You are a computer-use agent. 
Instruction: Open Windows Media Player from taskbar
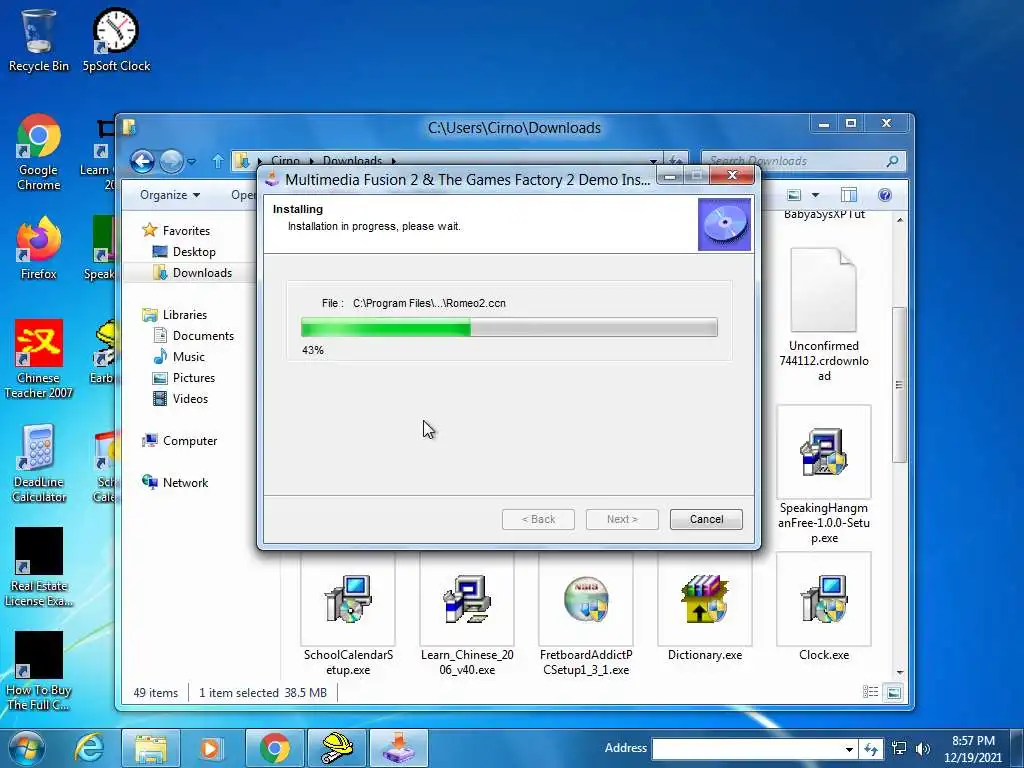(x=210, y=748)
